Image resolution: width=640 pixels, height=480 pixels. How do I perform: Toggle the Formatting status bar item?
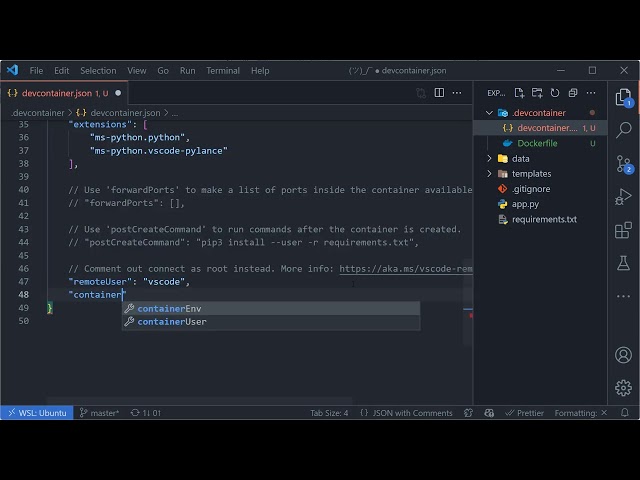580,413
